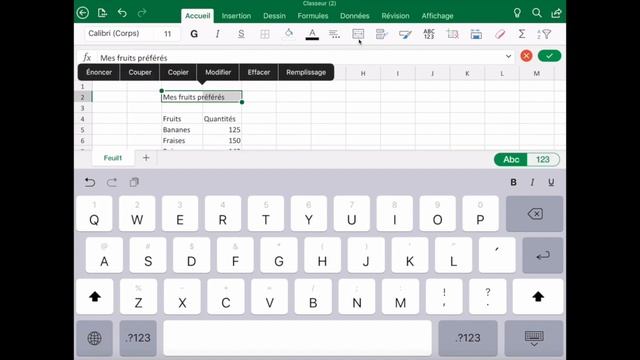Tap the fx function icon
This screenshot has width=640, height=360.
tap(87, 57)
